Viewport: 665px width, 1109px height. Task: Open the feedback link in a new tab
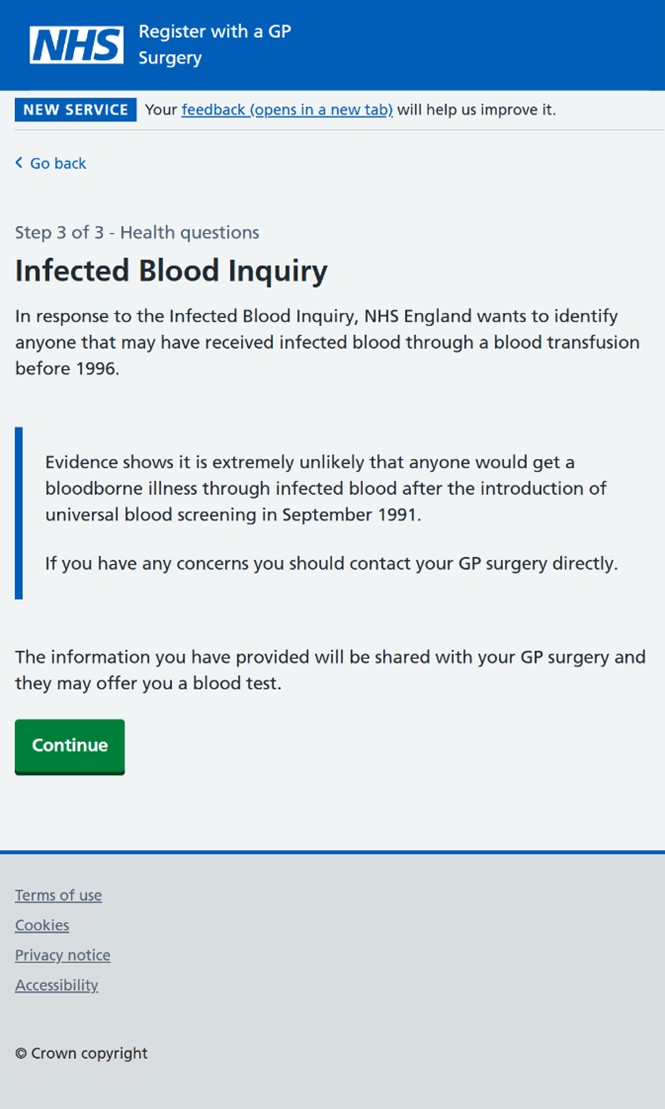click(x=287, y=110)
